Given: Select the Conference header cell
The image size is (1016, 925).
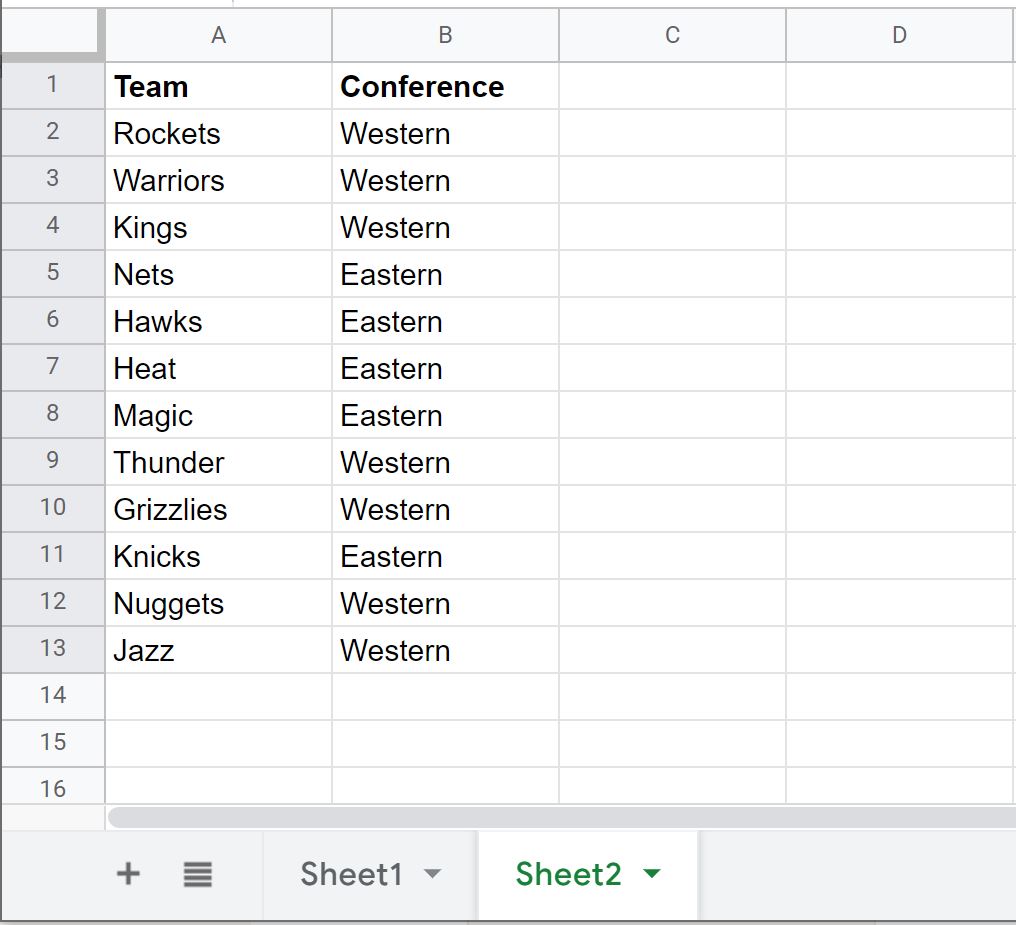Looking at the screenshot, I should point(445,86).
